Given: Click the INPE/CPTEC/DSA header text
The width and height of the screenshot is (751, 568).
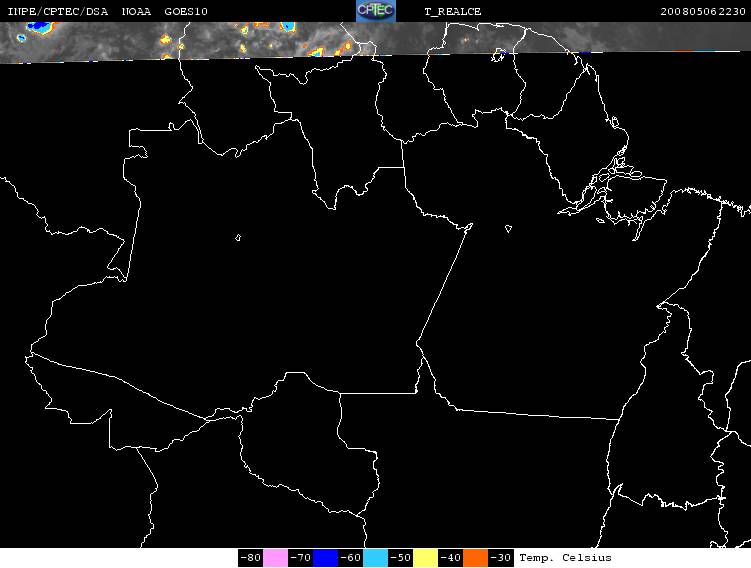Looking at the screenshot, I should [x=58, y=11].
